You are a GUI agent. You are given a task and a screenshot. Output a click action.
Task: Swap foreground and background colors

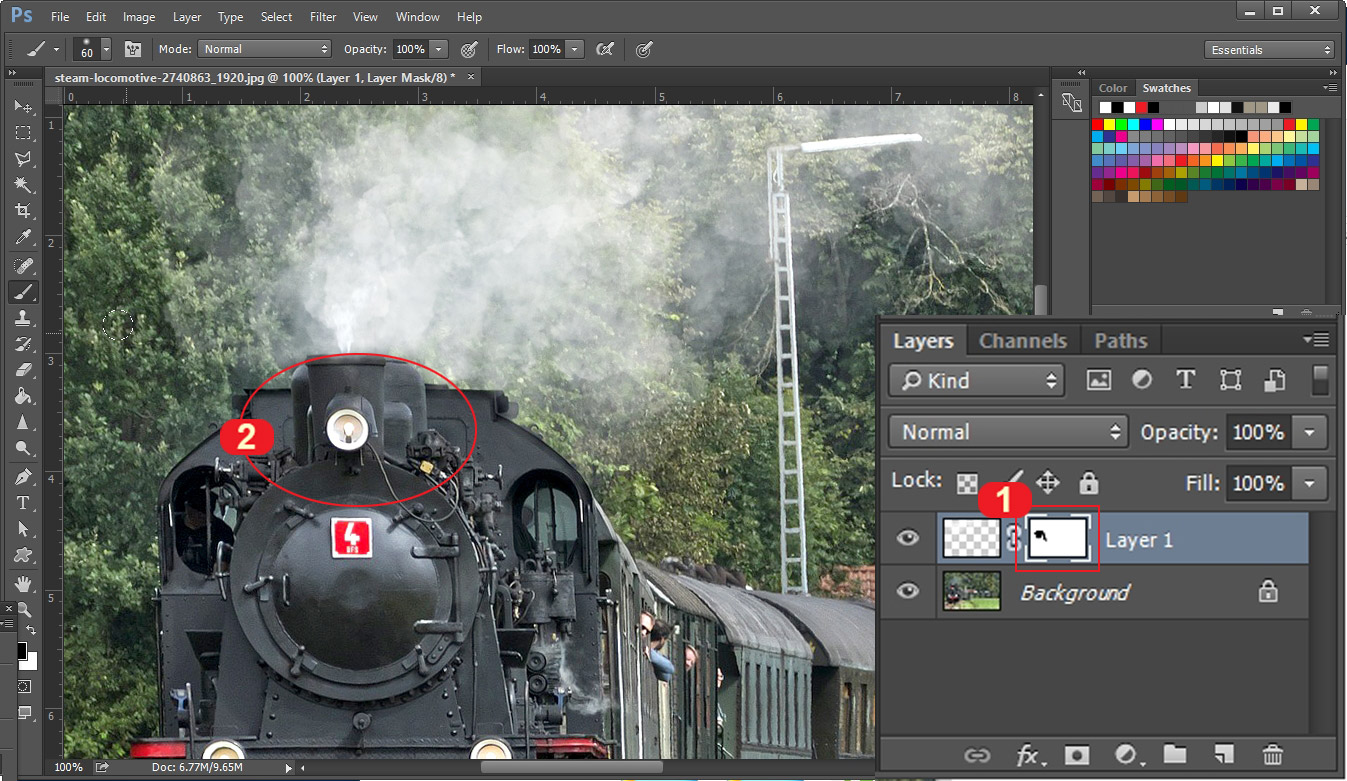click(x=31, y=630)
